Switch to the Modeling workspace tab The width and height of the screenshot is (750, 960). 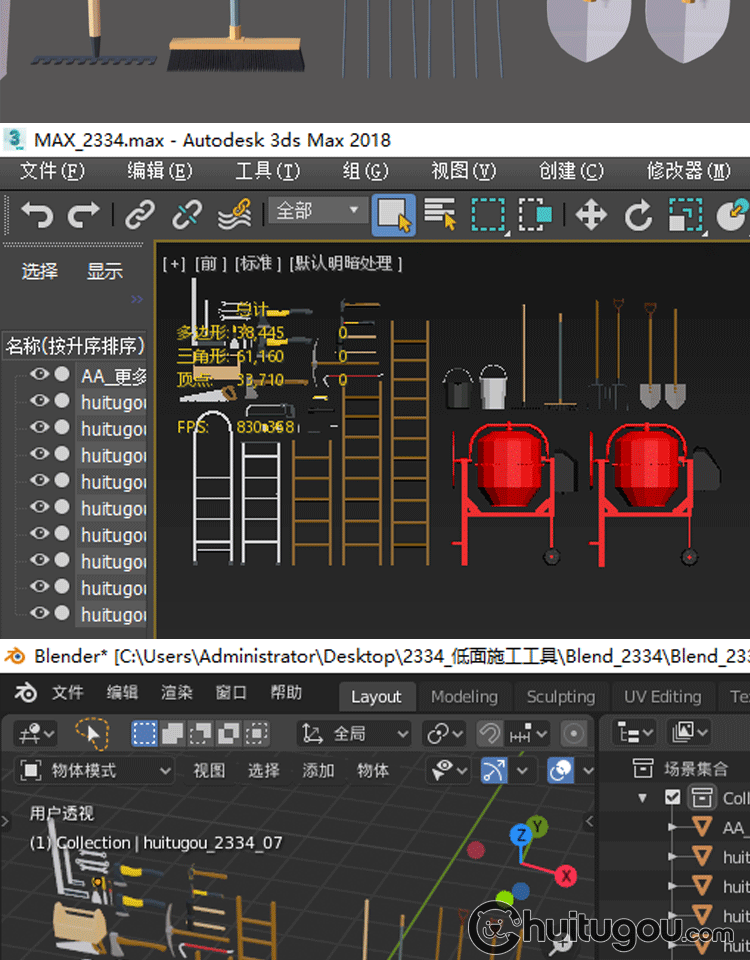coord(464,696)
